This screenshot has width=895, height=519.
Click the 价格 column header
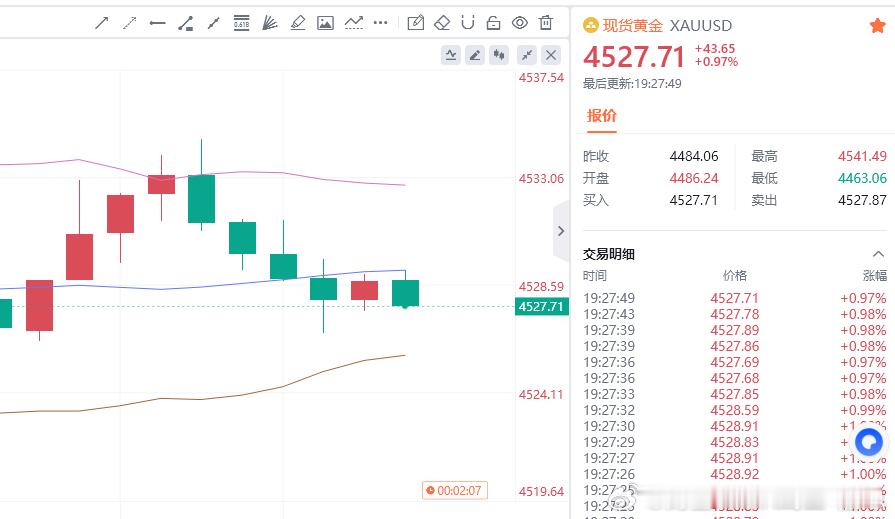[735, 276]
